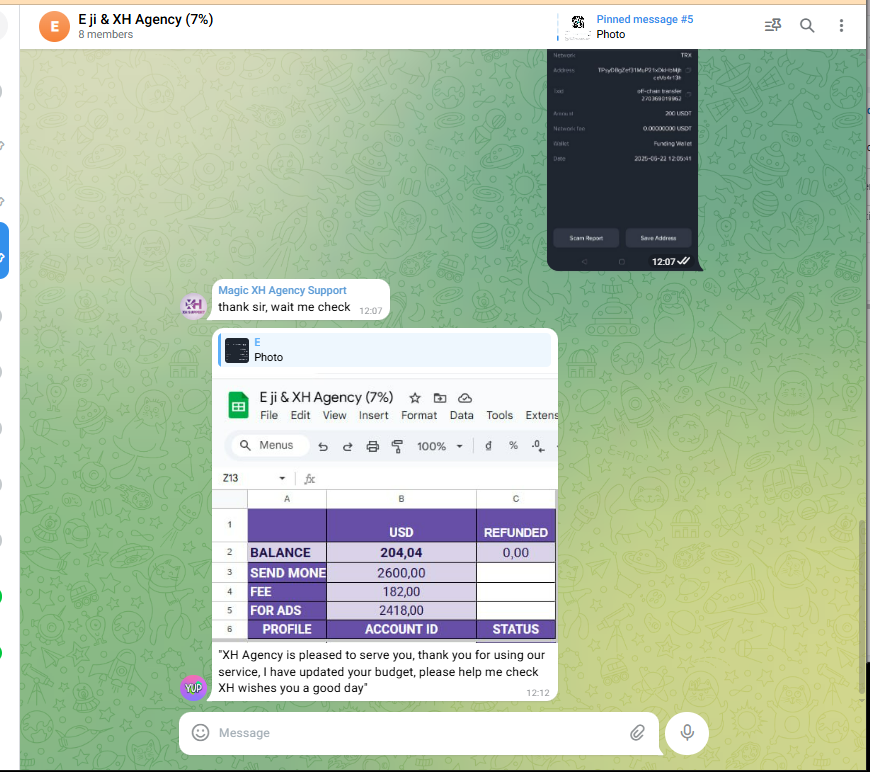Open search in this chat

pyautogui.click(x=807, y=26)
